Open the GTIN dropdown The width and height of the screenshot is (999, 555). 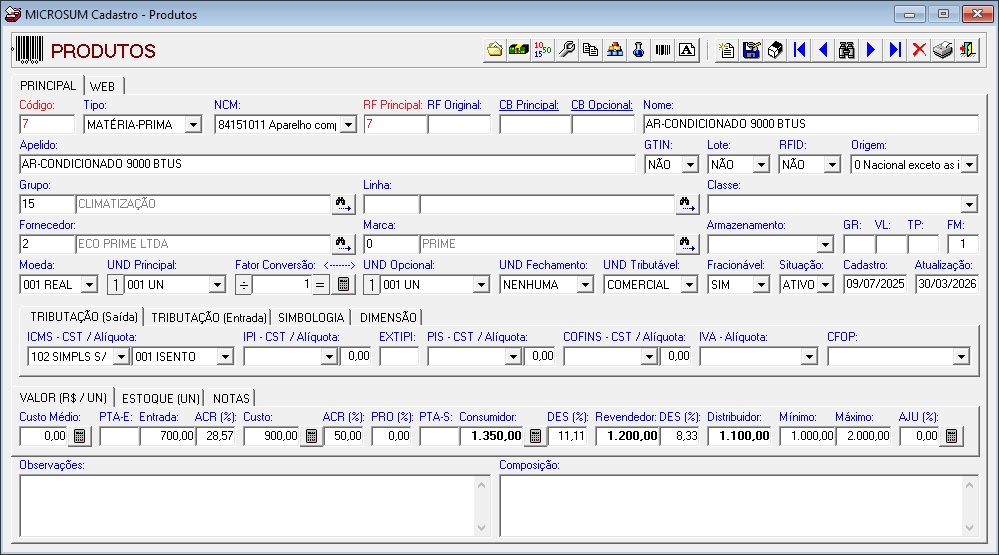pos(690,164)
